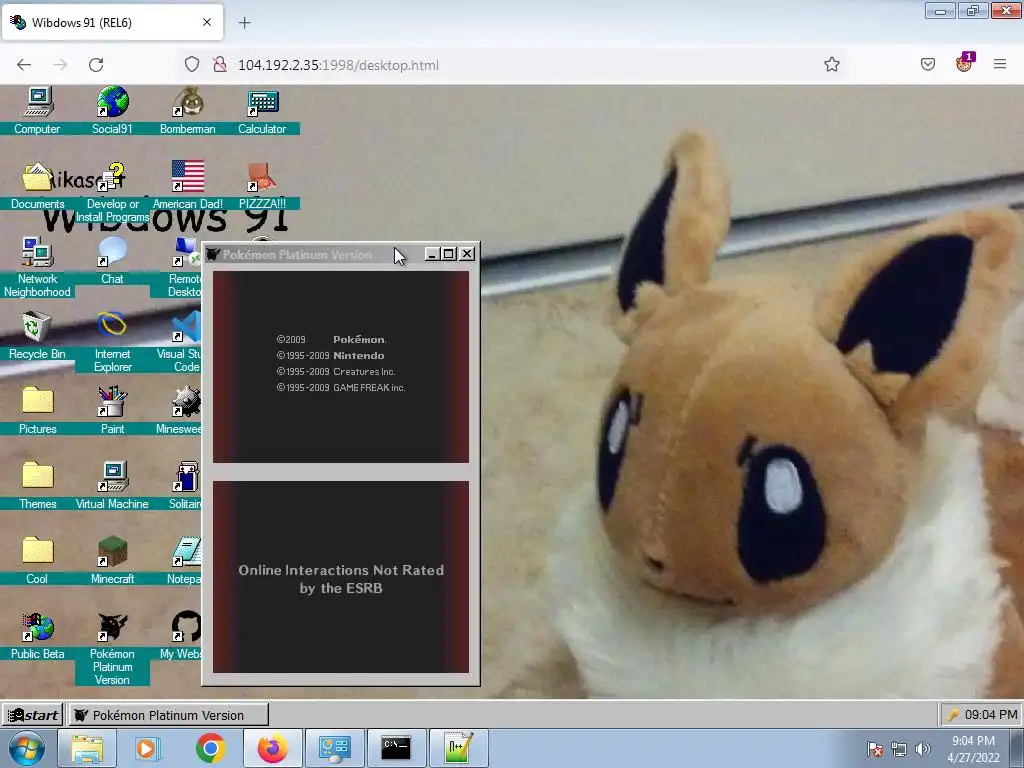Close the Wibdows 91 browser tab
Screen dimensions: 1024x768
tap(207, 22)
